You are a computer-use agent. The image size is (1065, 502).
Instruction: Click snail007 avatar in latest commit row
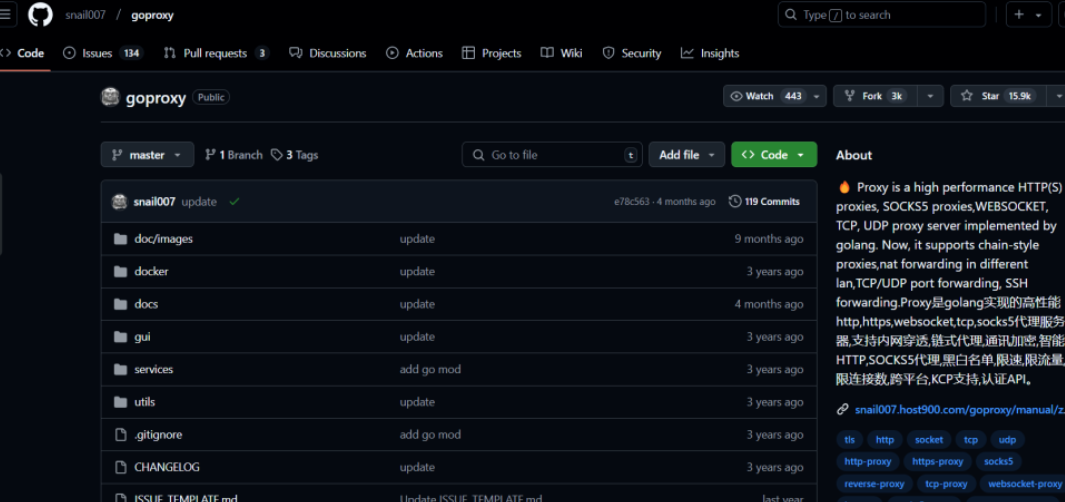120,202
